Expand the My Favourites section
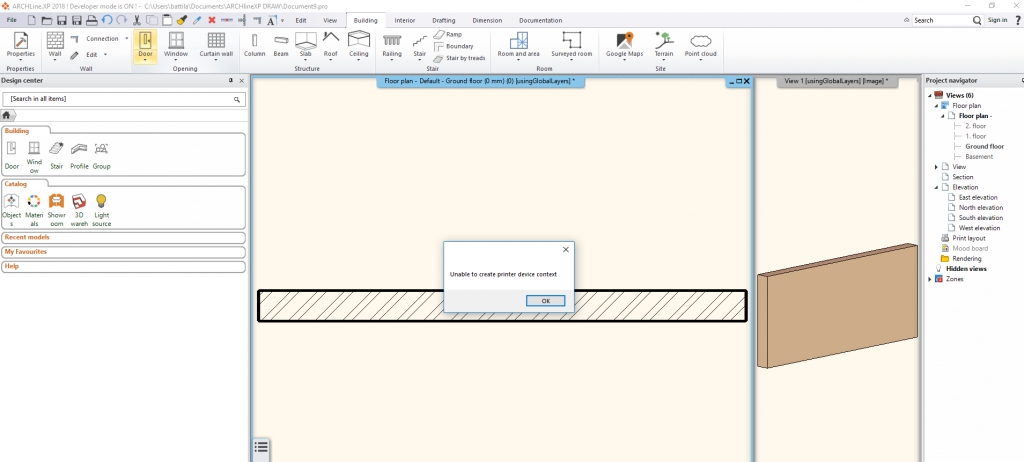1024x462 pixels. point(28,252)
